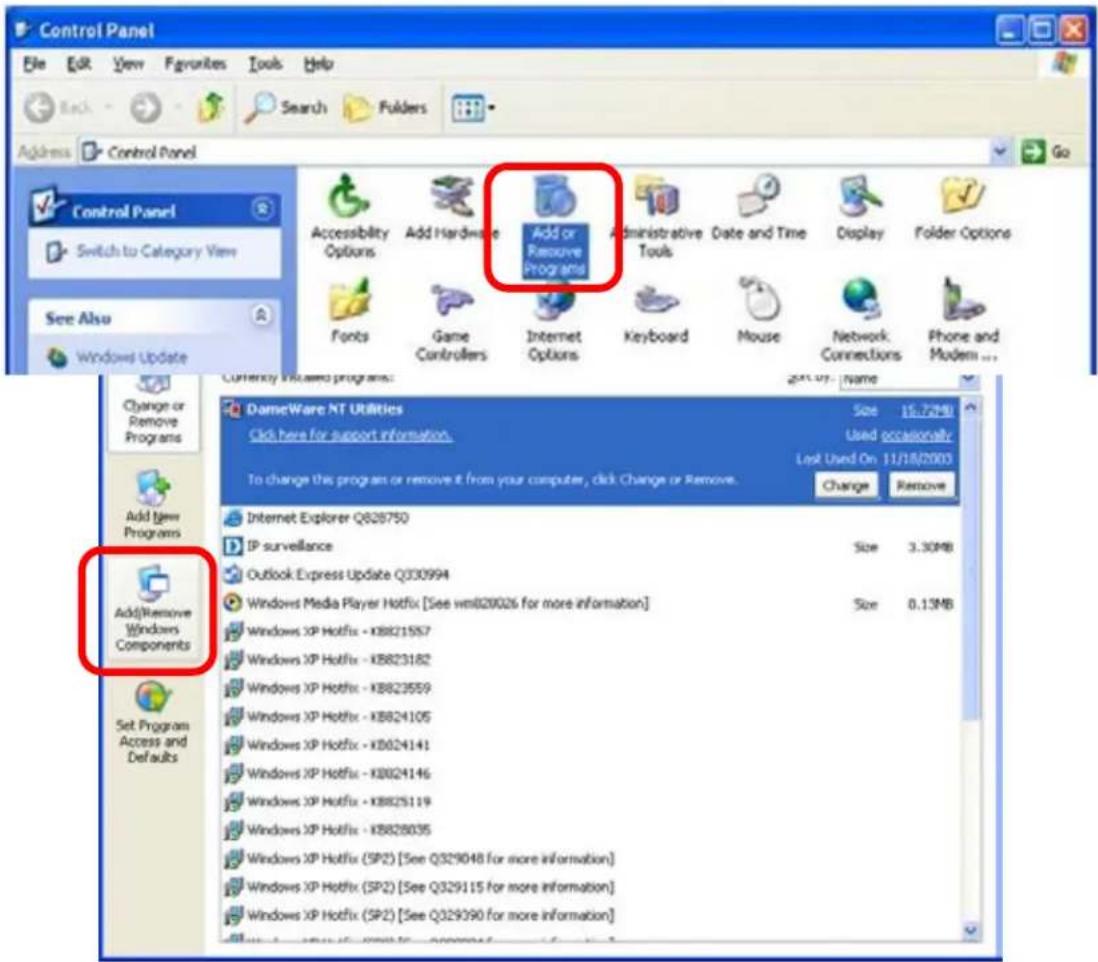Select Set Program Access and Defaults

point(152,723)
